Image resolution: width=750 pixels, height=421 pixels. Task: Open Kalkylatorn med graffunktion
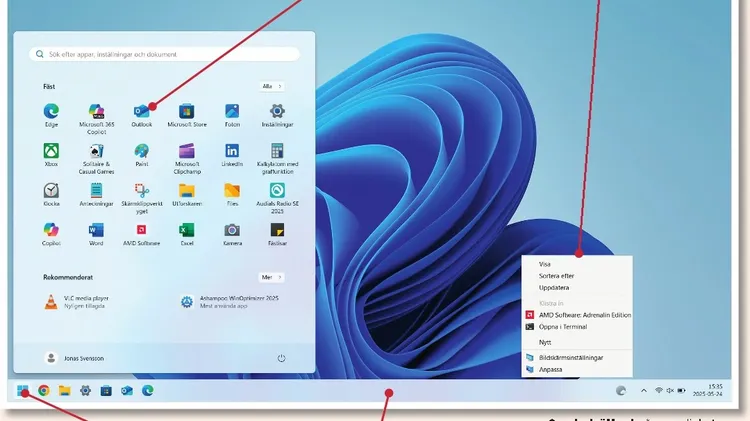tap(277, 159)
